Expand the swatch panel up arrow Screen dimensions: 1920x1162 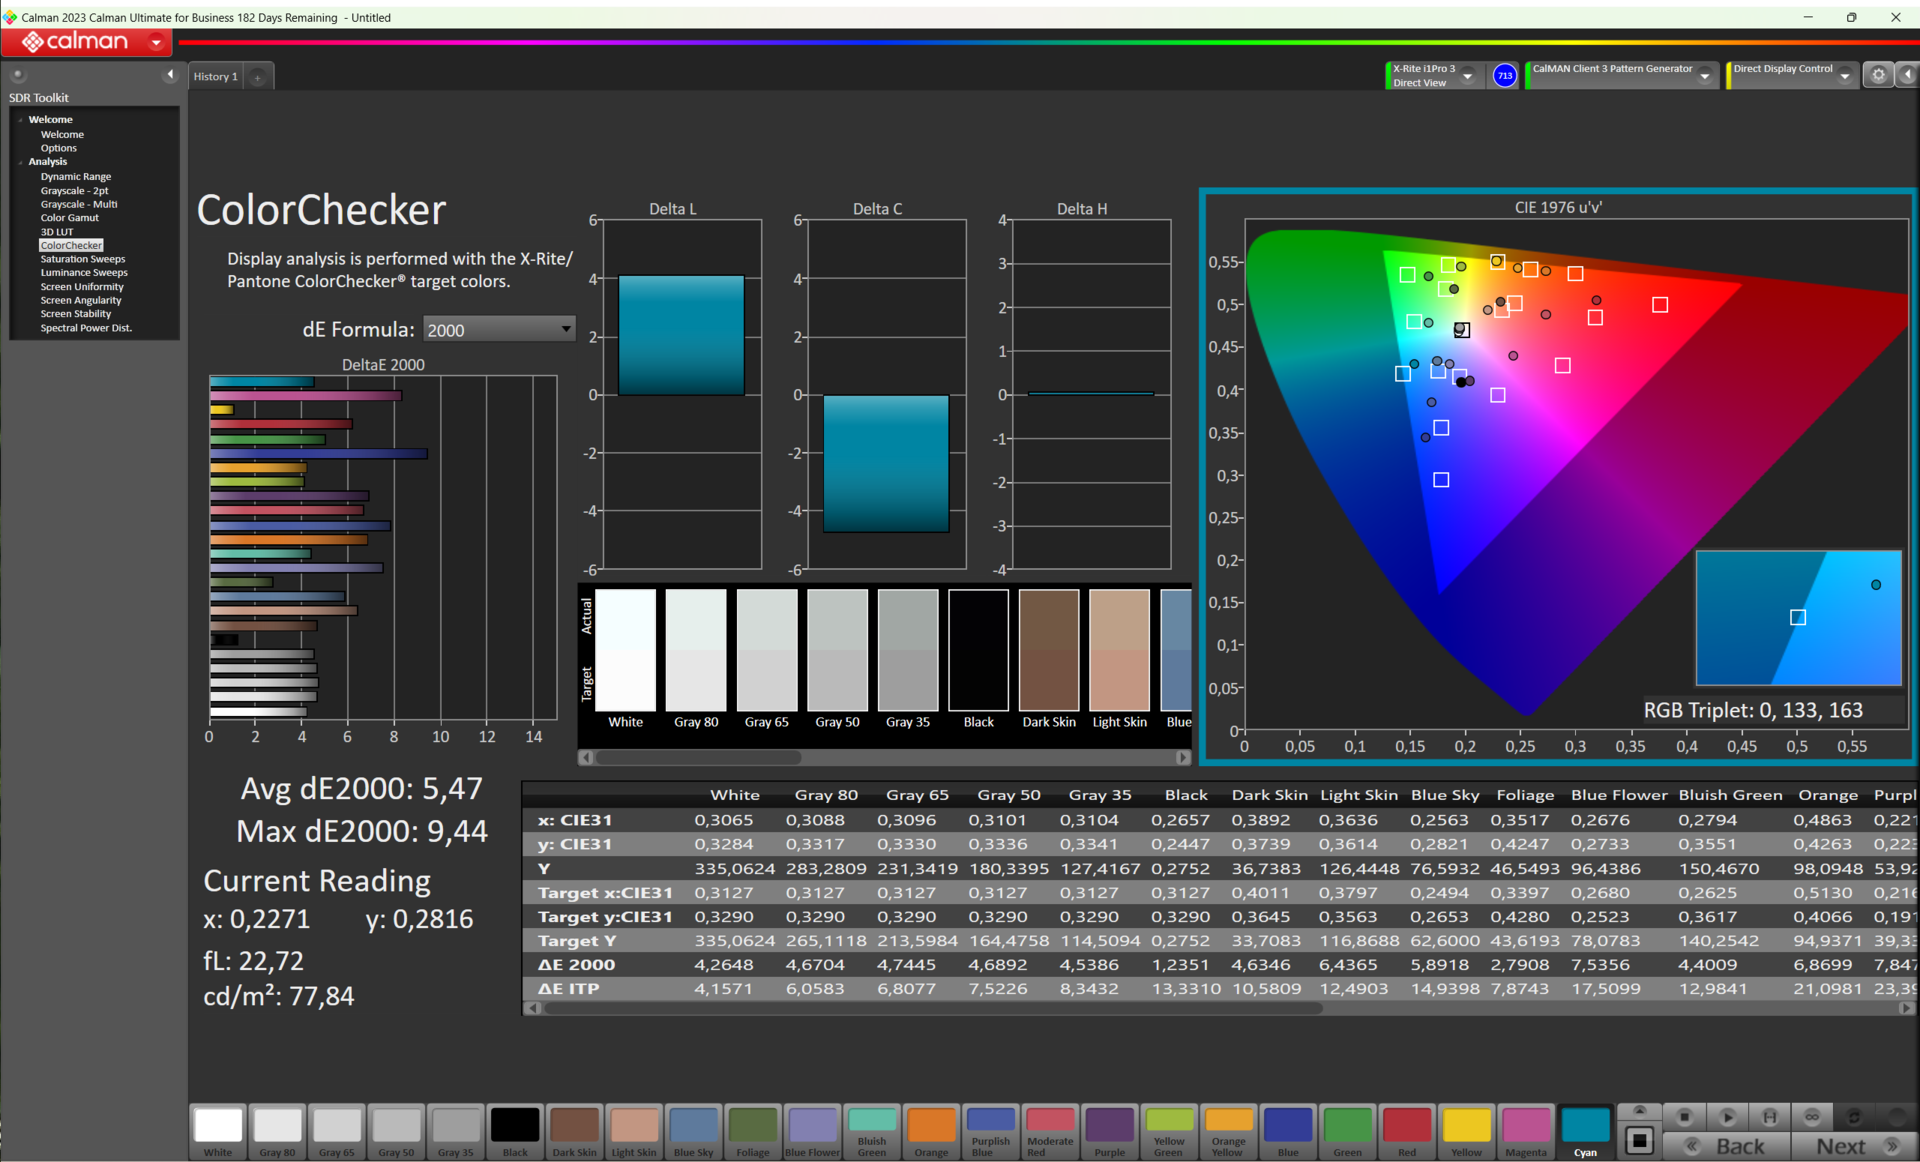click(1639, 1111)
